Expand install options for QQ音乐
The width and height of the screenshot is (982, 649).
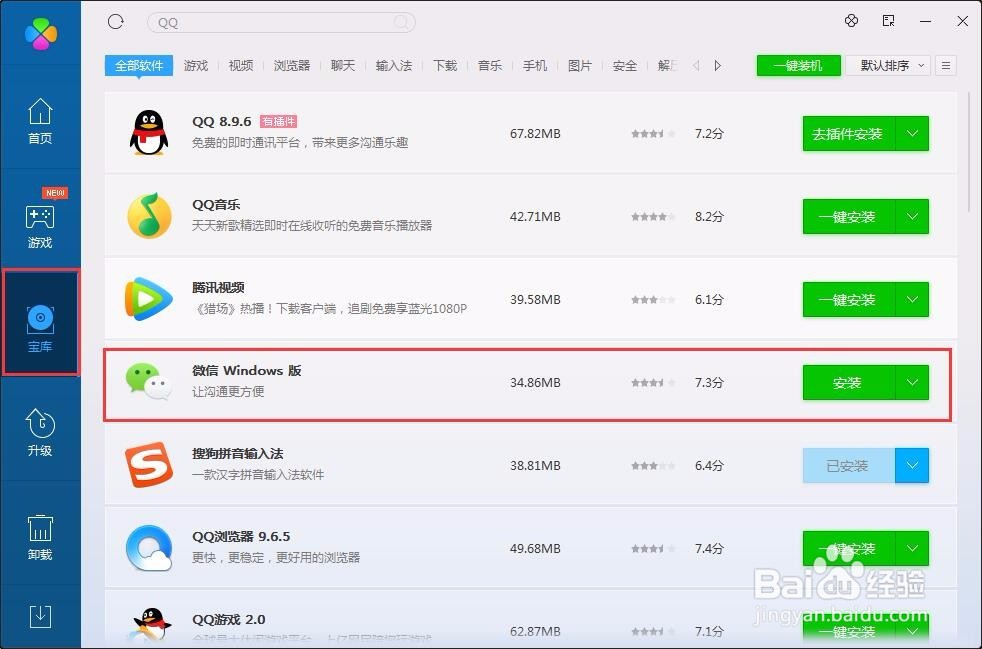(912, 217)
